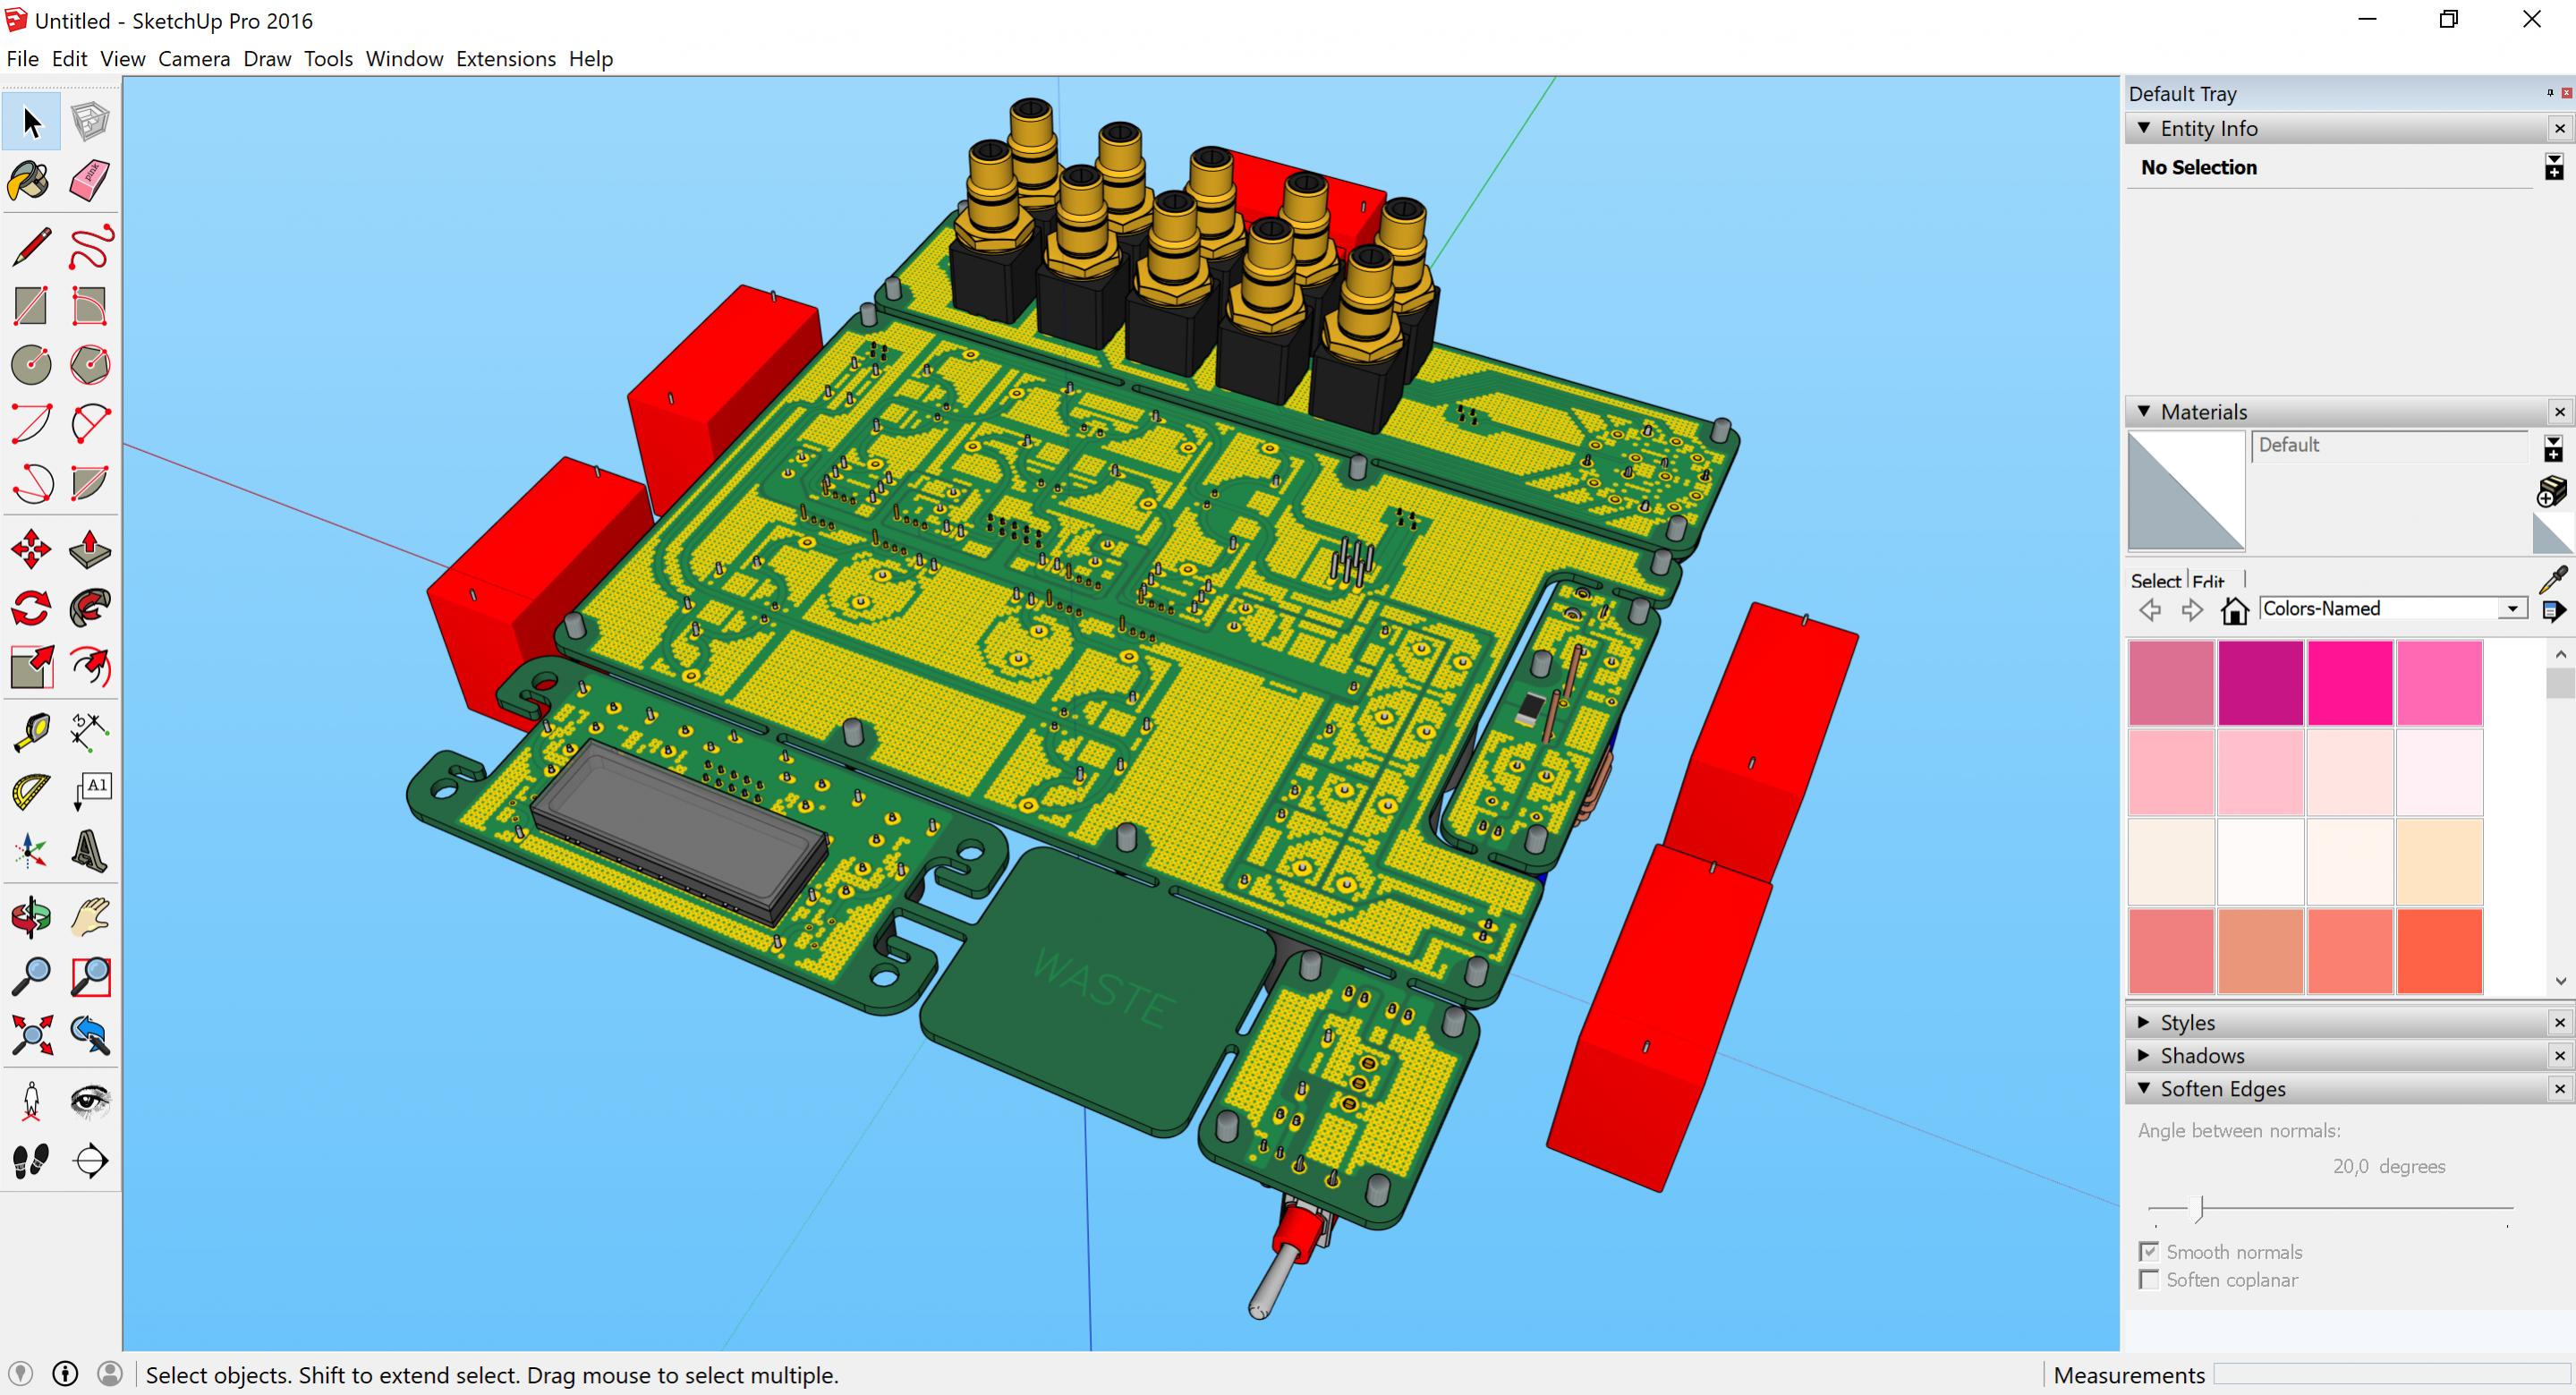Expand the Shadows panel

point(2144,1055)
